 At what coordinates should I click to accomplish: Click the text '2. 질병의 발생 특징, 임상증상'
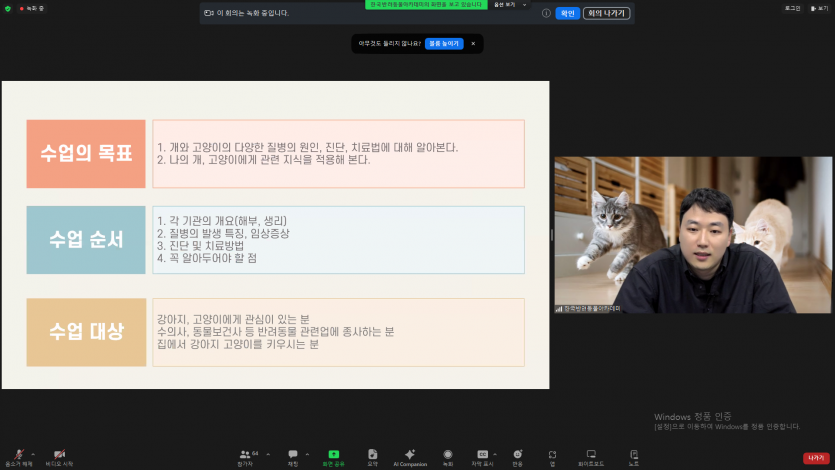(223, 234)
